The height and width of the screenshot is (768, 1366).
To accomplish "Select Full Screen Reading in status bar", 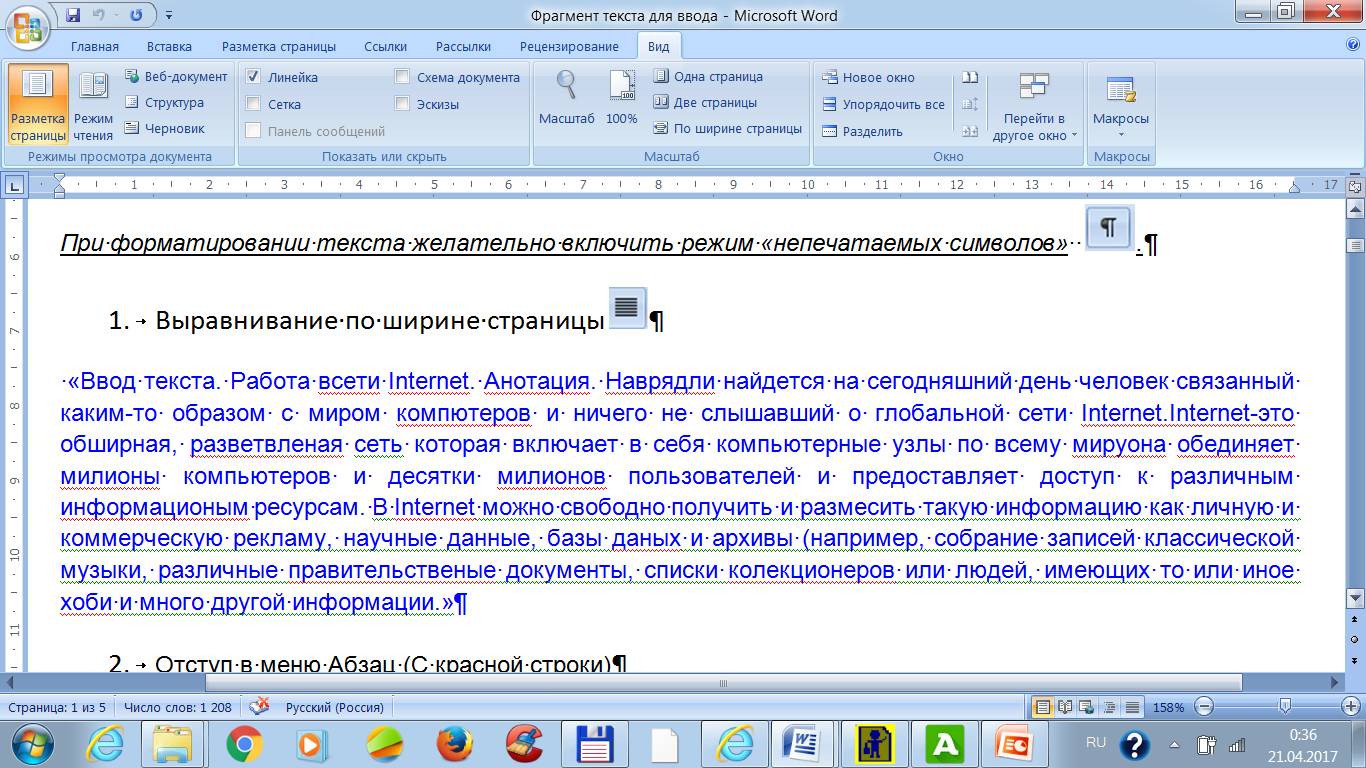I will tap(1066, 707).
